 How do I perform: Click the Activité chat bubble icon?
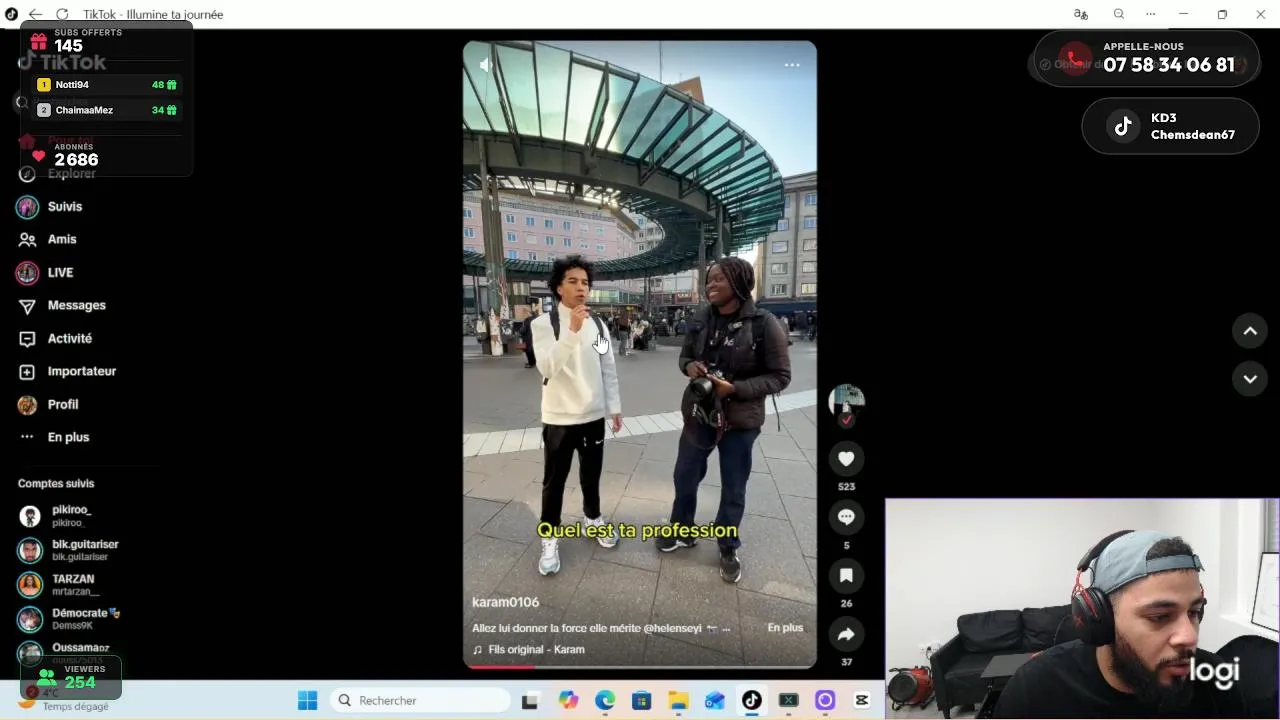click(x=27, y=339)
